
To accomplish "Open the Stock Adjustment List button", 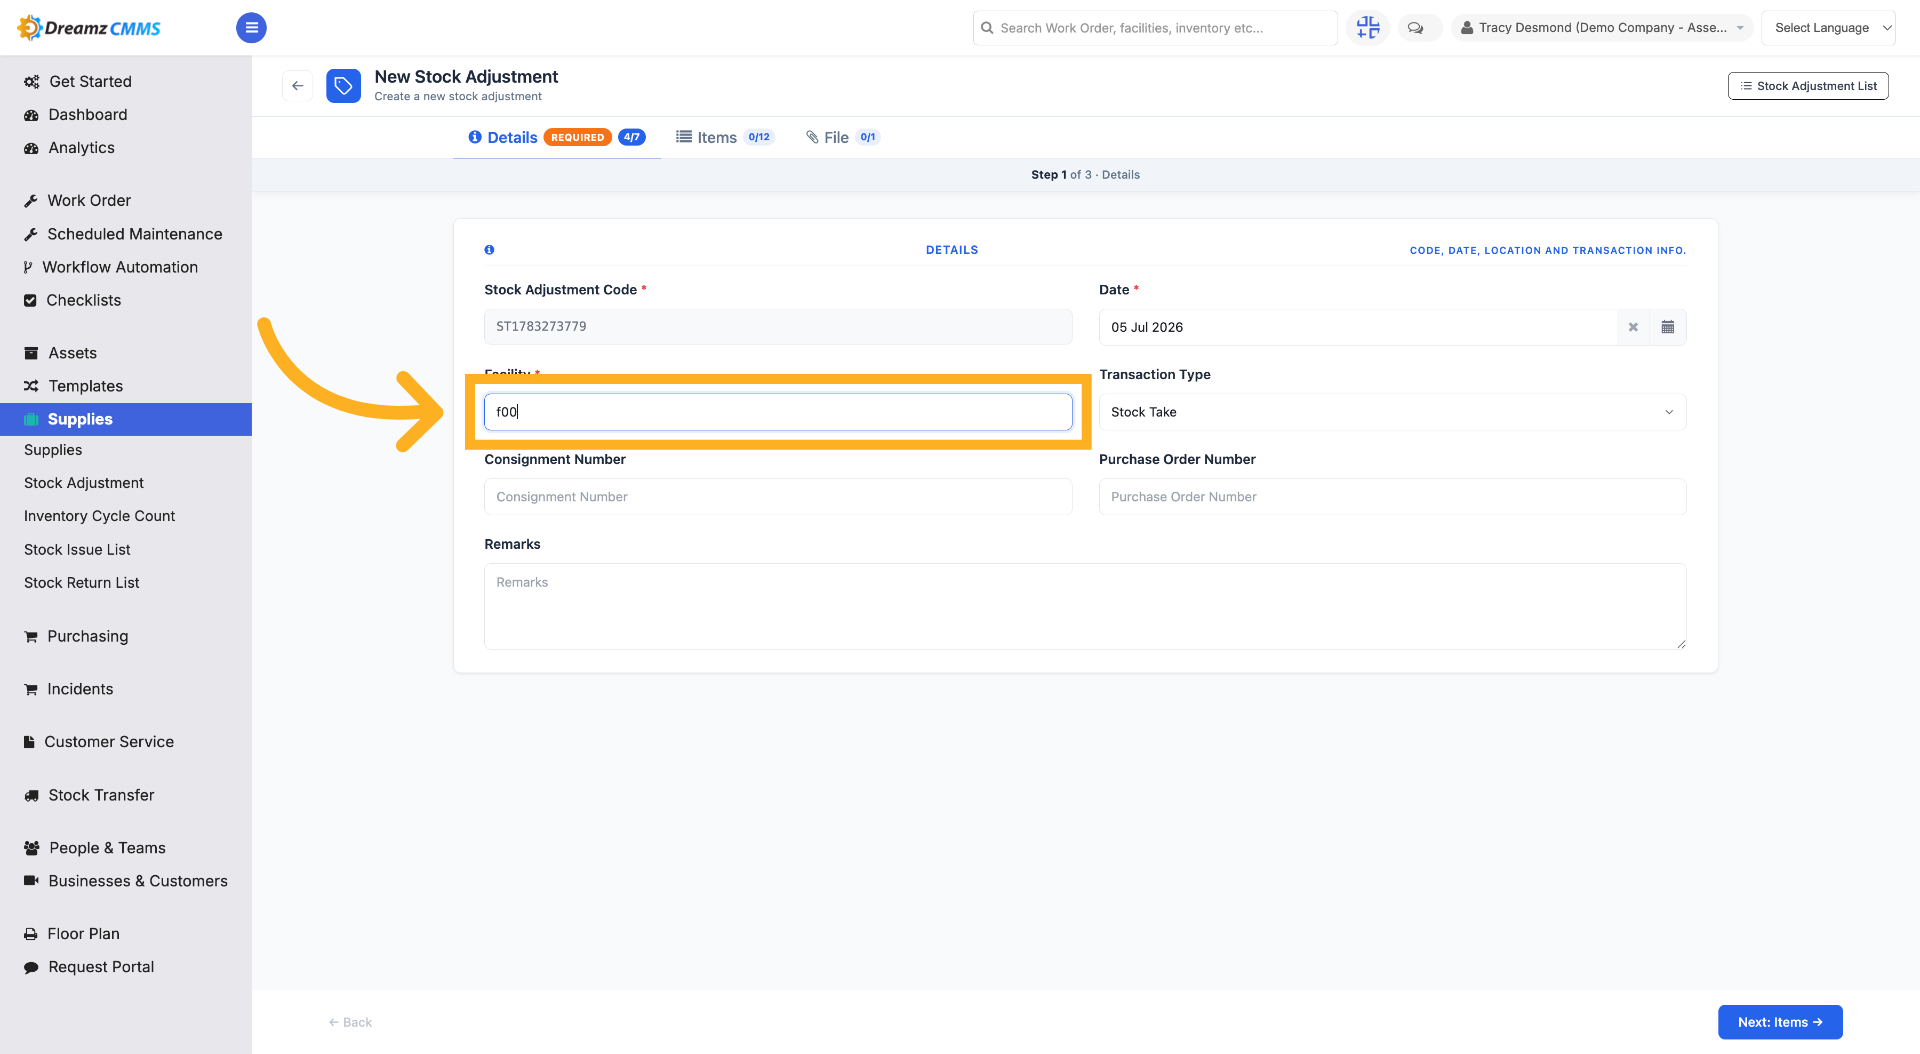I will [x=1808, y=86].
